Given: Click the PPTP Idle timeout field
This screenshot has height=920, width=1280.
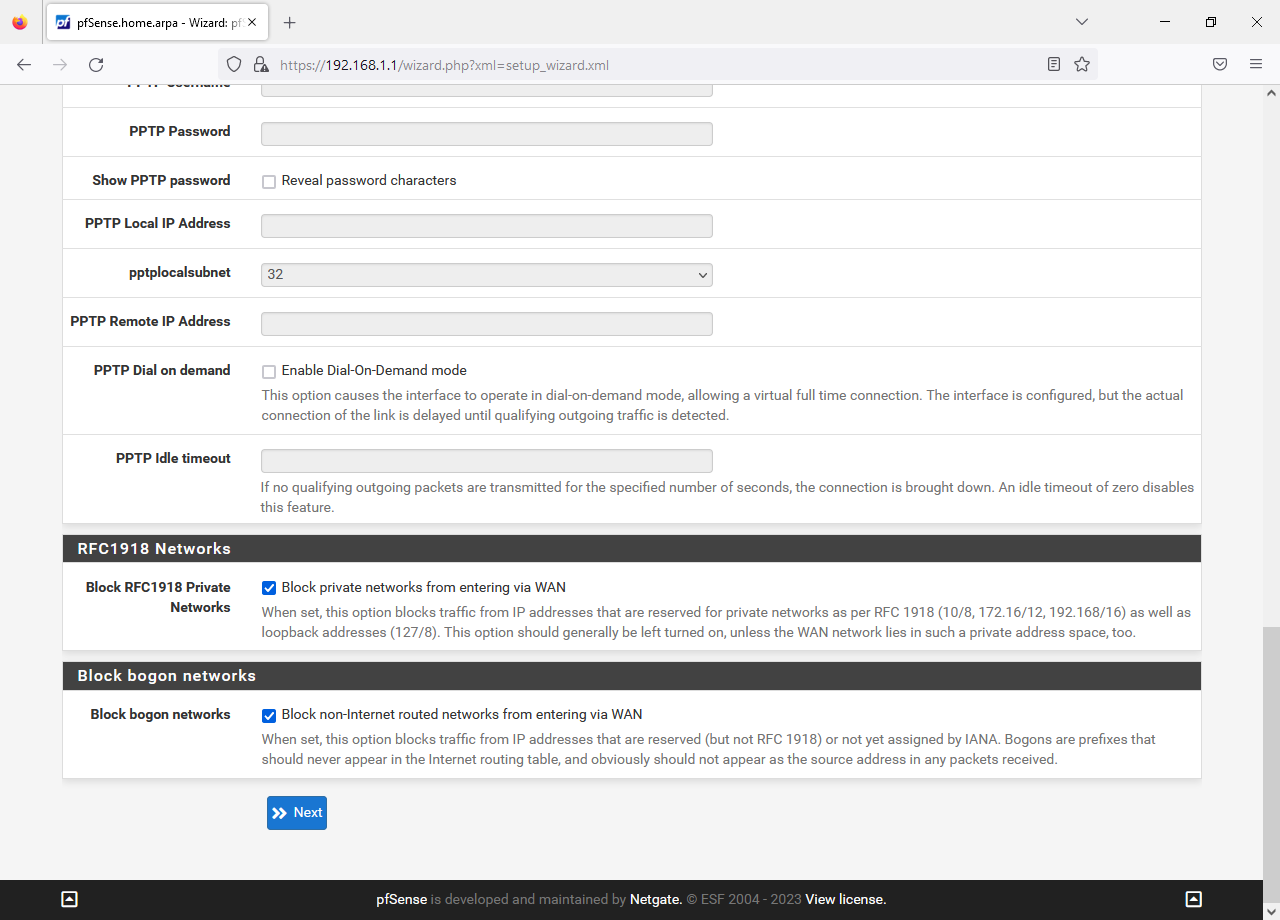Looking at the screenshot, I should (x=487, y=461).
